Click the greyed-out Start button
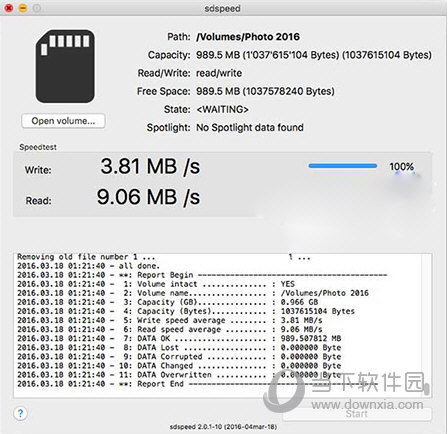Image resolution: width=448 pixels, height=434 pixels. 357,414
